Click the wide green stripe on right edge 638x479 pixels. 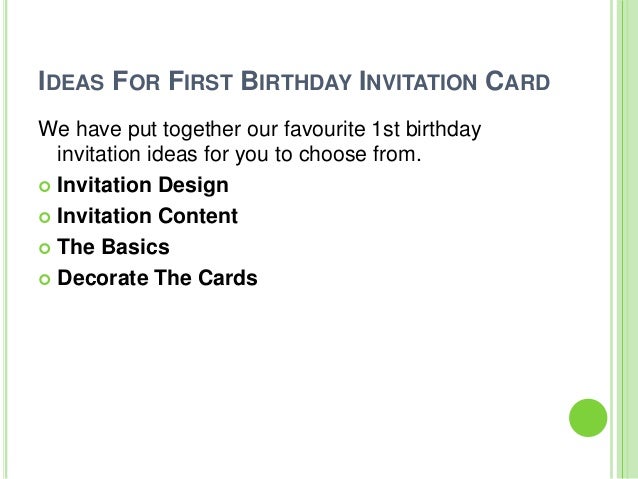(627, 239)
